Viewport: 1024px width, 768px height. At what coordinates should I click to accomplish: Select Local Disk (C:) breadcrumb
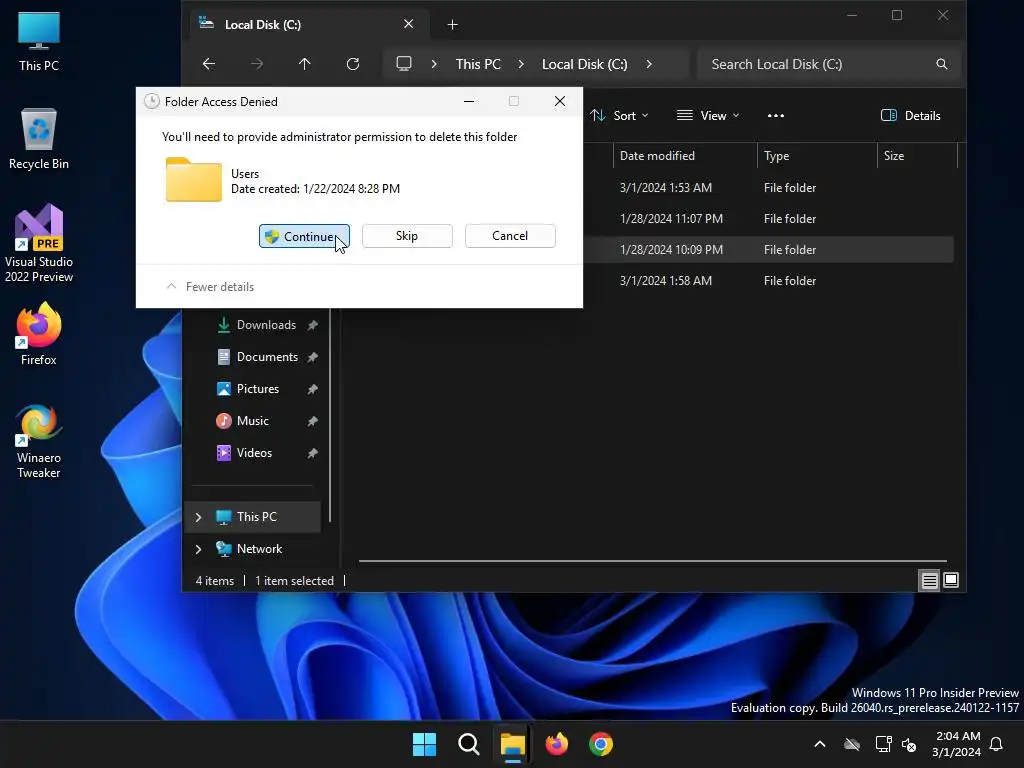[x=584, y=64]
